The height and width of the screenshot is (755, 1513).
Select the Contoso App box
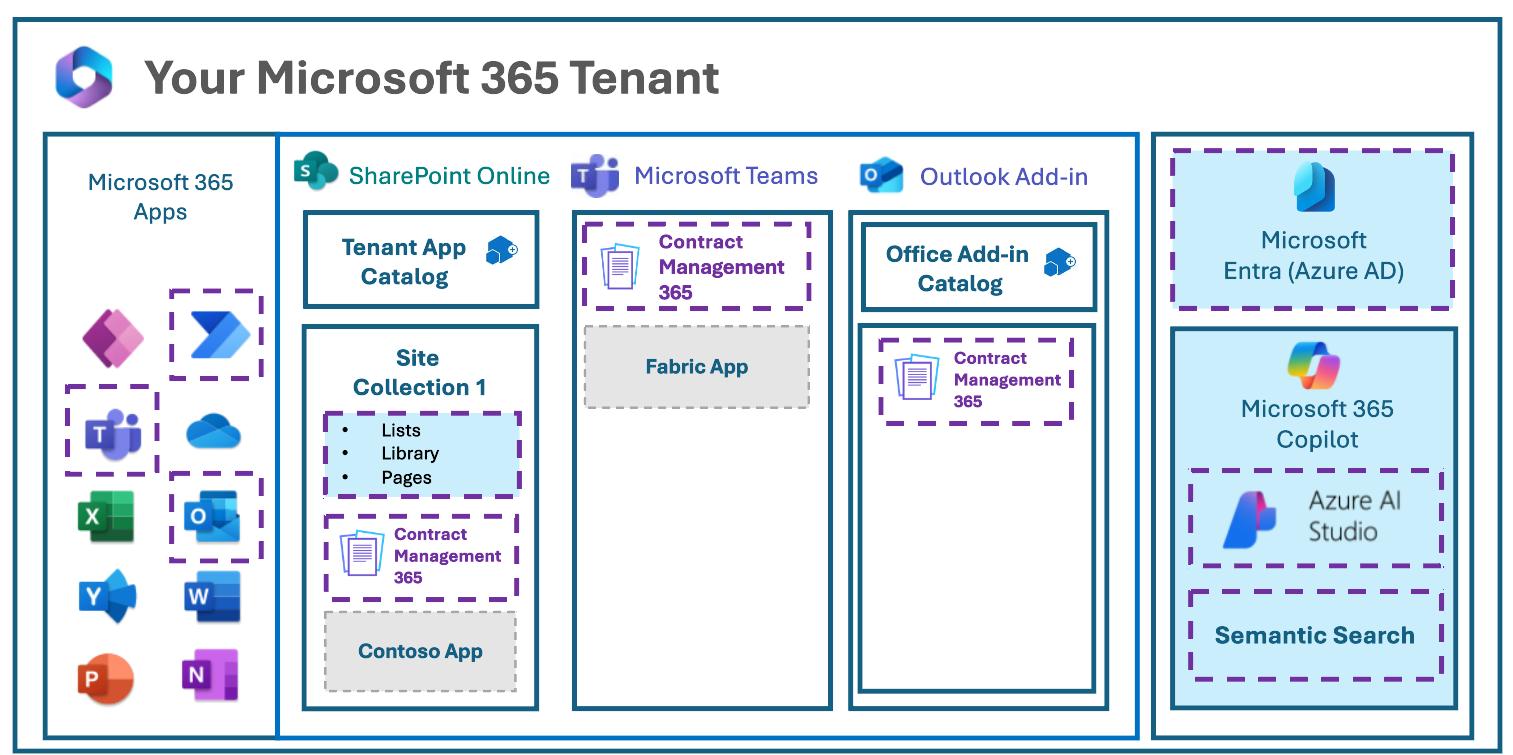pos(420,652)
